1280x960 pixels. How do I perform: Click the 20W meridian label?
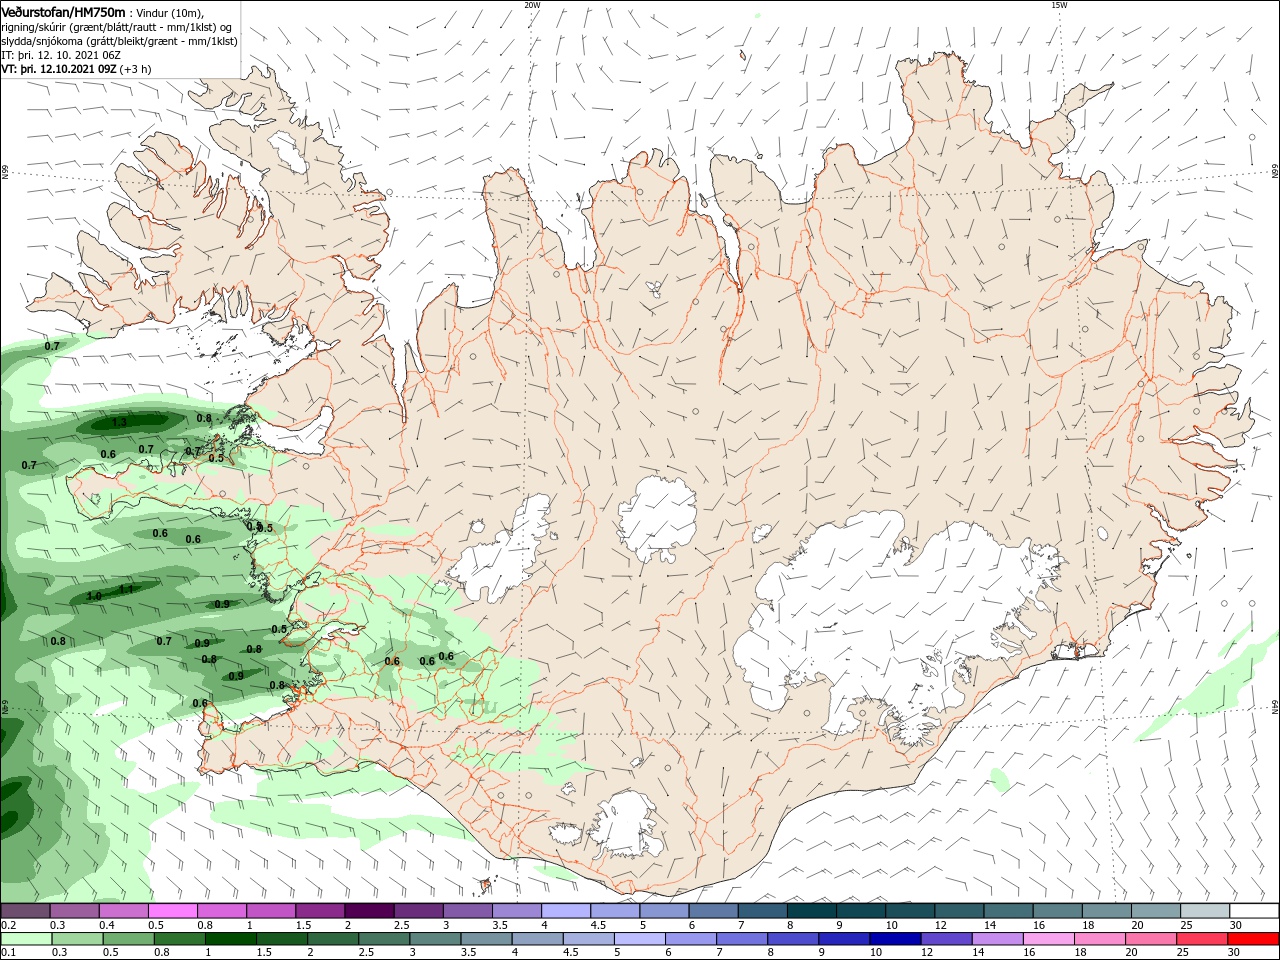[532, 5]
